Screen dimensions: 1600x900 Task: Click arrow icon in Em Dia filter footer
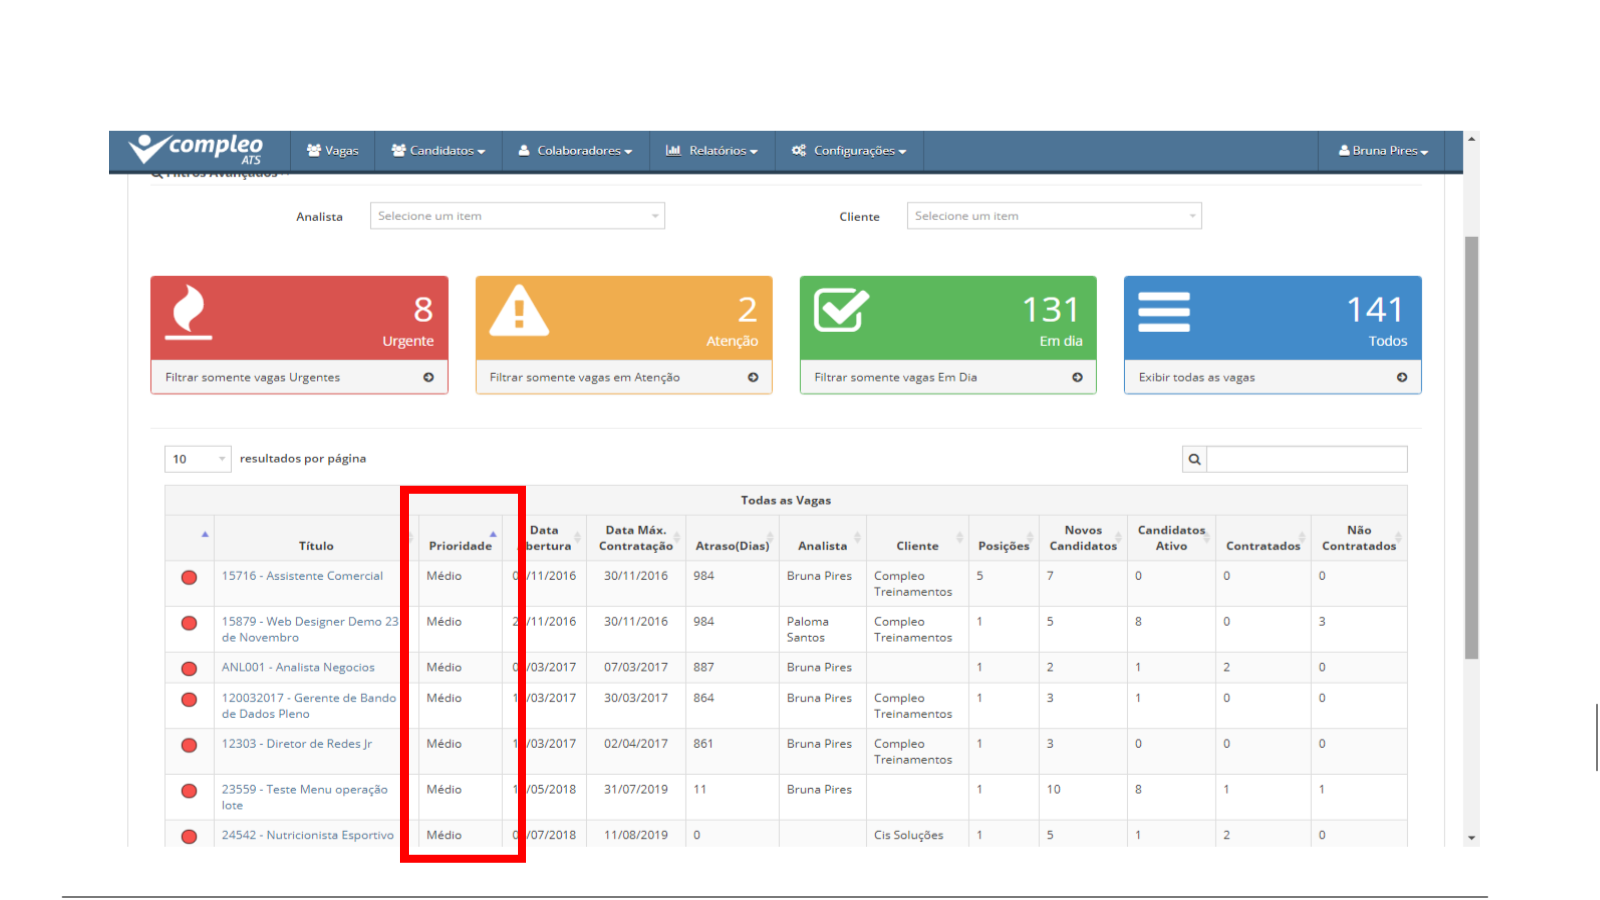[x=1077, y=378]
